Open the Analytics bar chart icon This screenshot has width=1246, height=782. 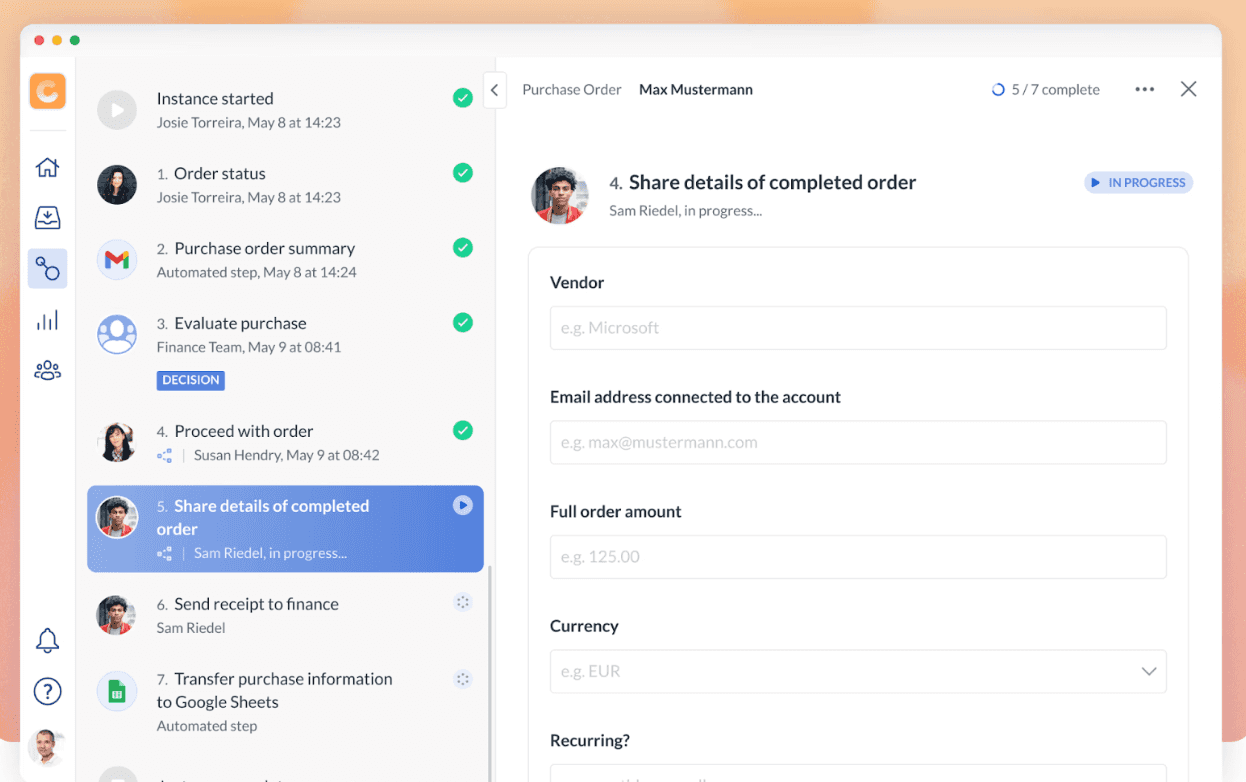tap(47, 319)
